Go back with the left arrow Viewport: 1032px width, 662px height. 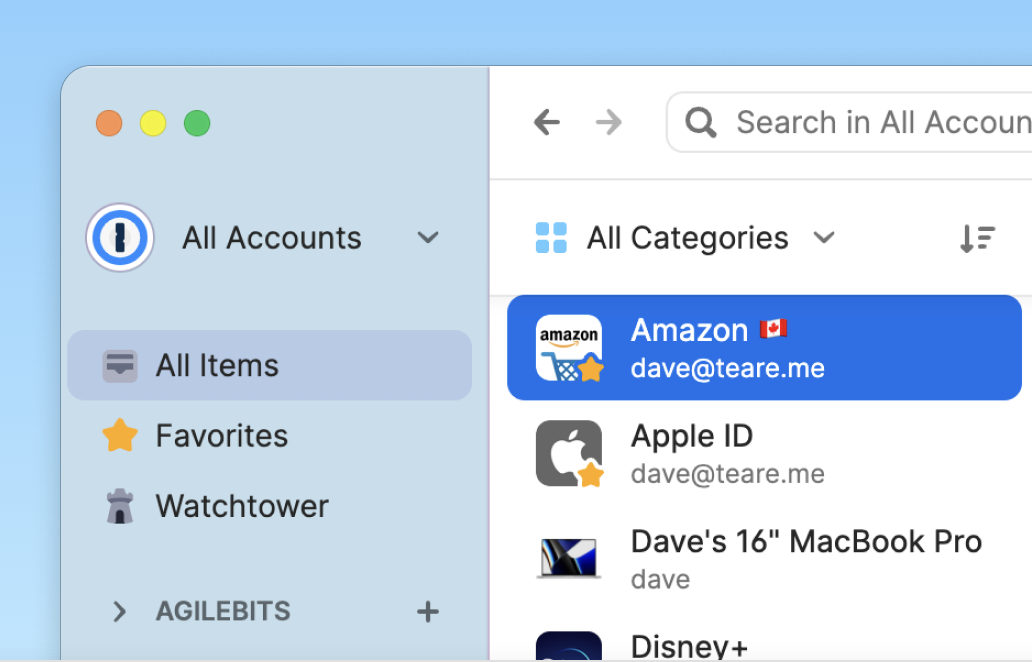coord(547,122)
